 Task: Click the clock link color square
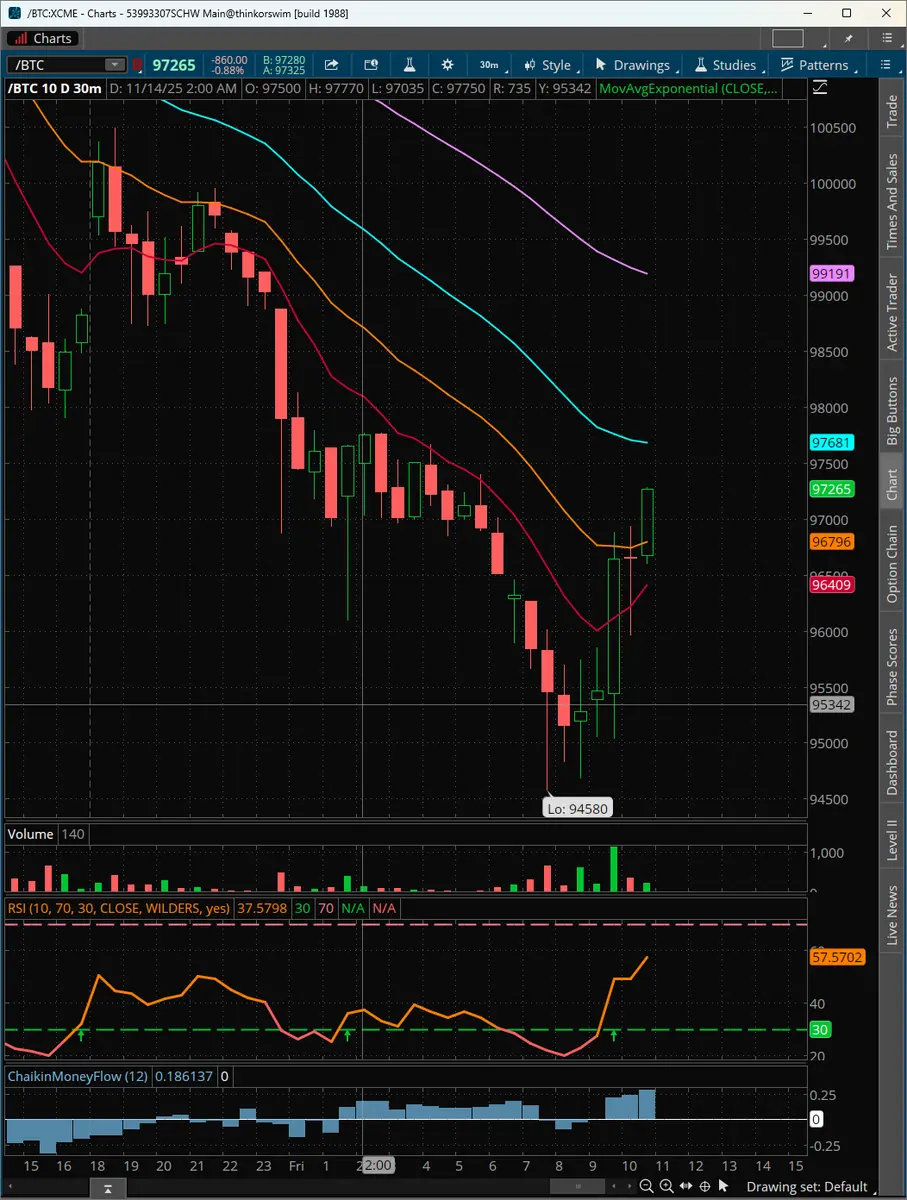(137, 65)
